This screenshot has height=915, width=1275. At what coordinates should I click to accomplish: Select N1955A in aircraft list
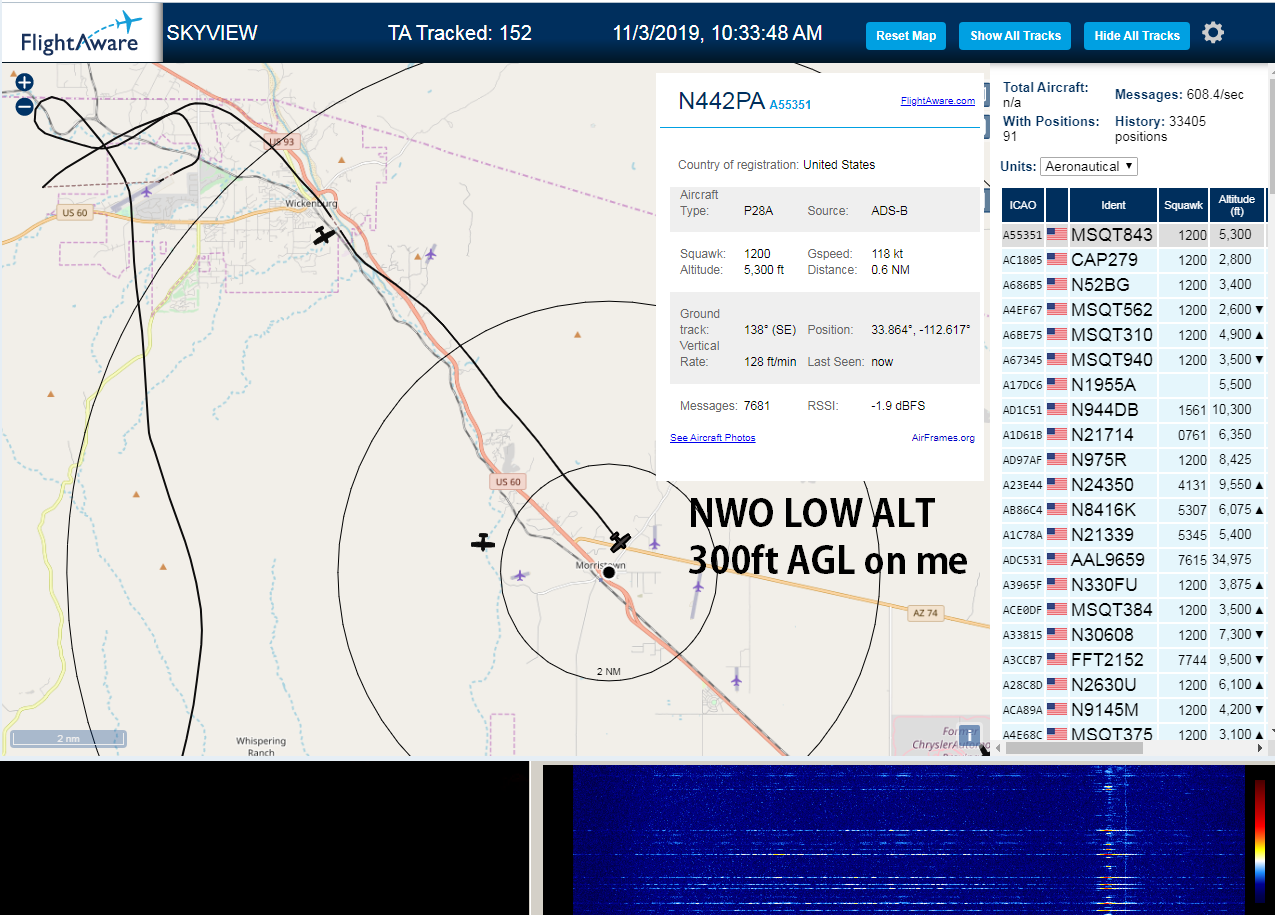coord(1103,385)
